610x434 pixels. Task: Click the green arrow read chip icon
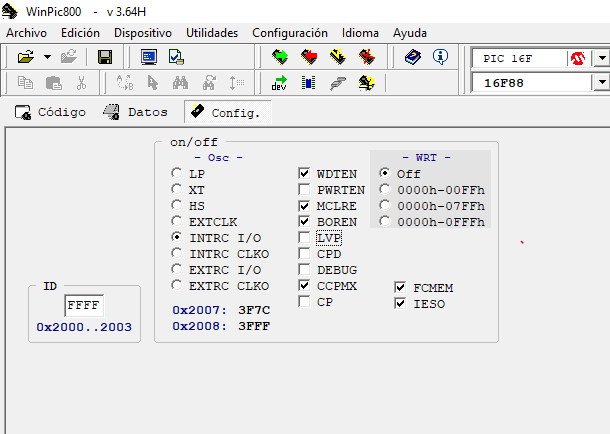click(280, 57)
